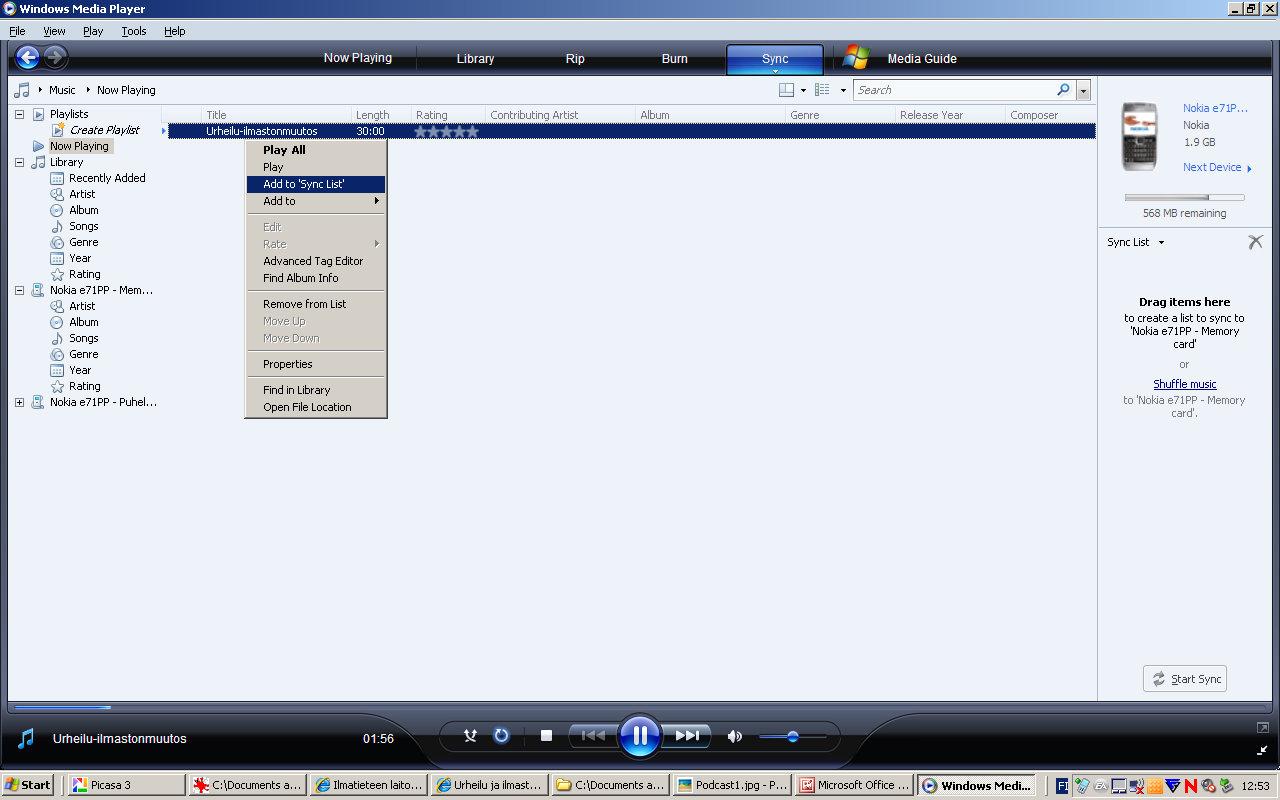The image size is (1280, 800).
Task: Stop playback with the square button
Action: click(x=546, y=736)
